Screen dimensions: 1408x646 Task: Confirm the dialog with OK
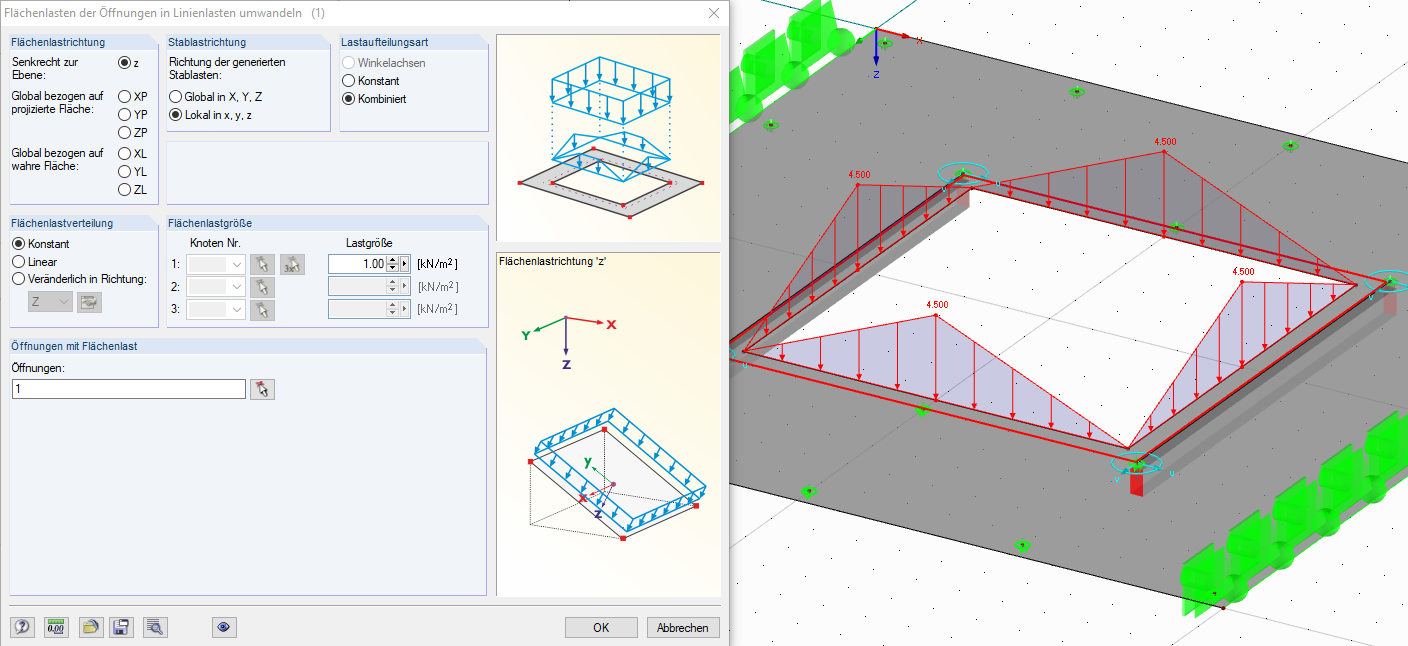coord(601,628)
